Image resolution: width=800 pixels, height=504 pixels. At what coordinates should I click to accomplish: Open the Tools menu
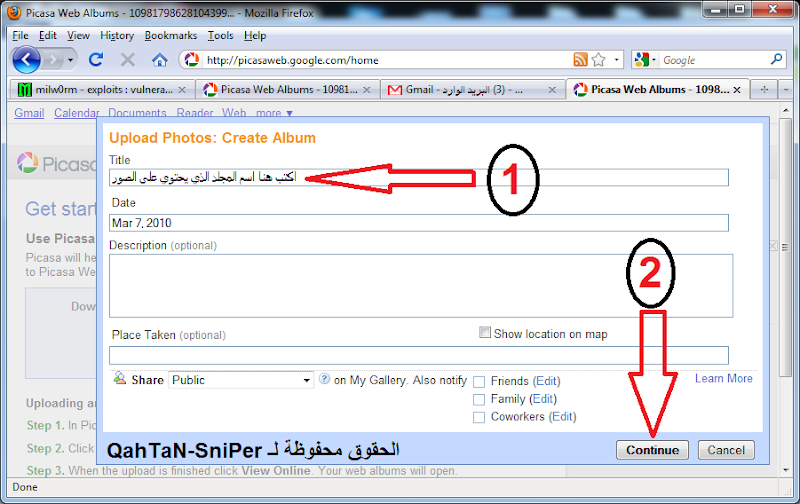coord(220,35)
